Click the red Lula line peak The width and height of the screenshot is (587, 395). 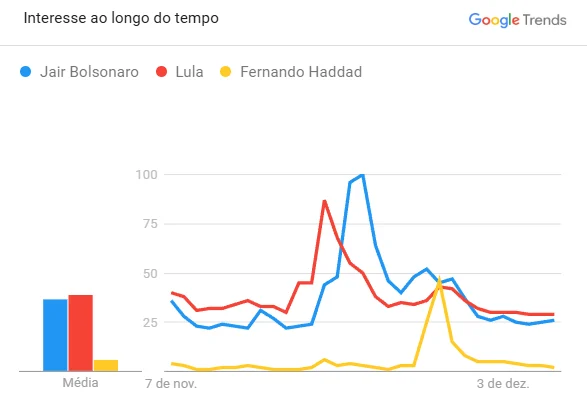[325, 201]
